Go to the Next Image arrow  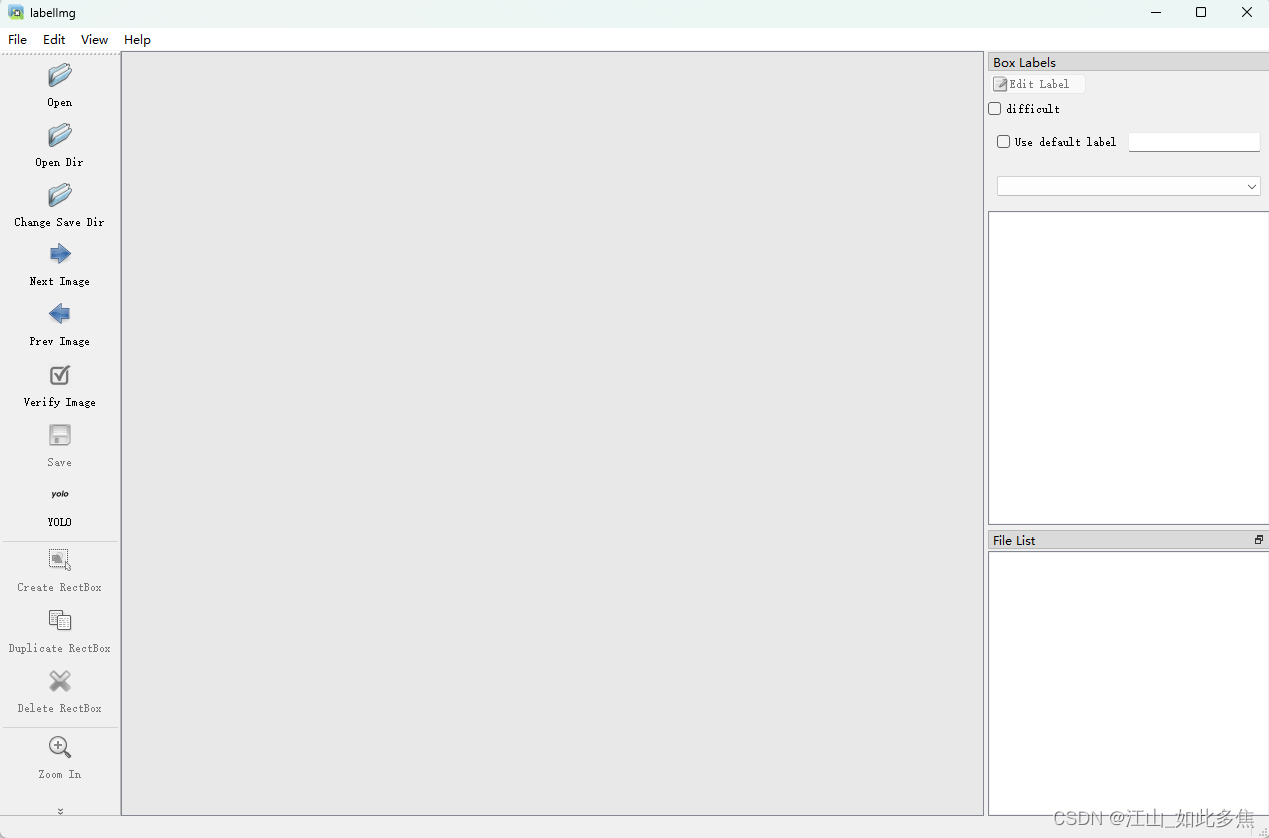(x=60, y=254)
